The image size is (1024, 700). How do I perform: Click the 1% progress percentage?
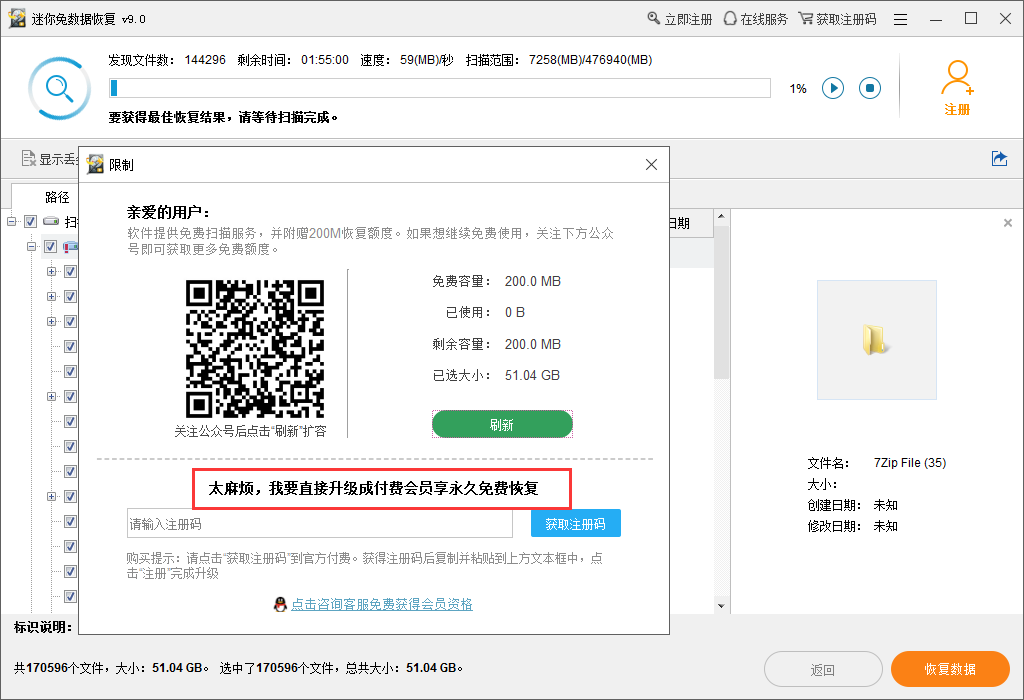coord(798,89)
